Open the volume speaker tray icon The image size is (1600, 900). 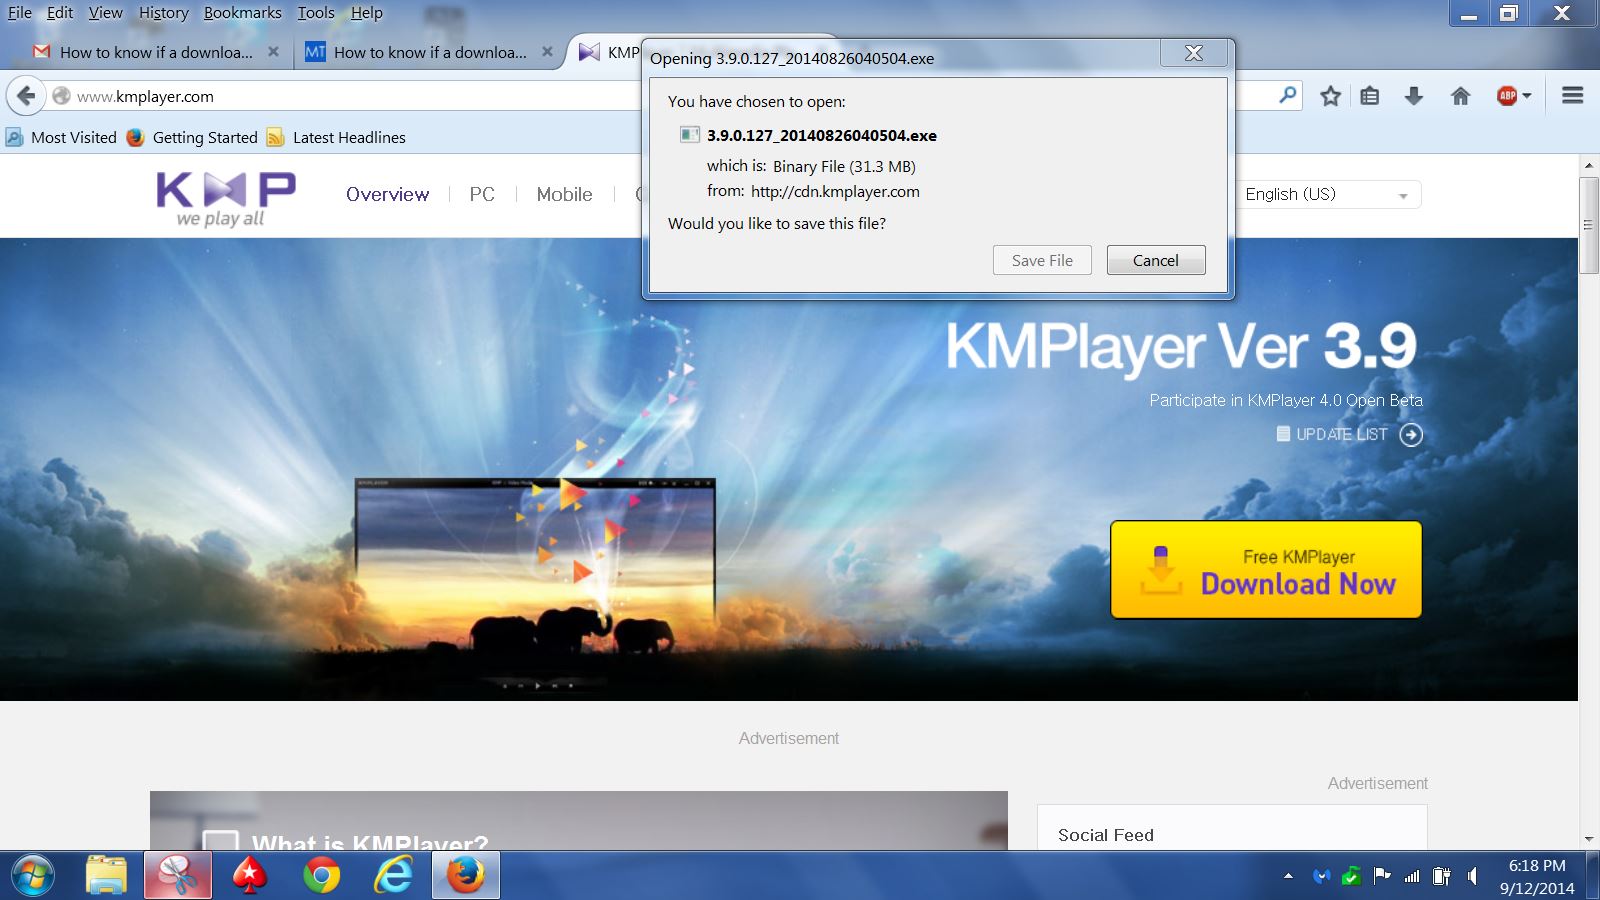[x=1472, y=877]
